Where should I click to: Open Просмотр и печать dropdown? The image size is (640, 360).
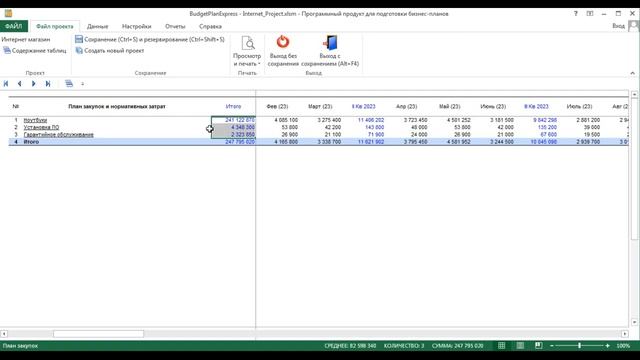(x=247, y=51)
